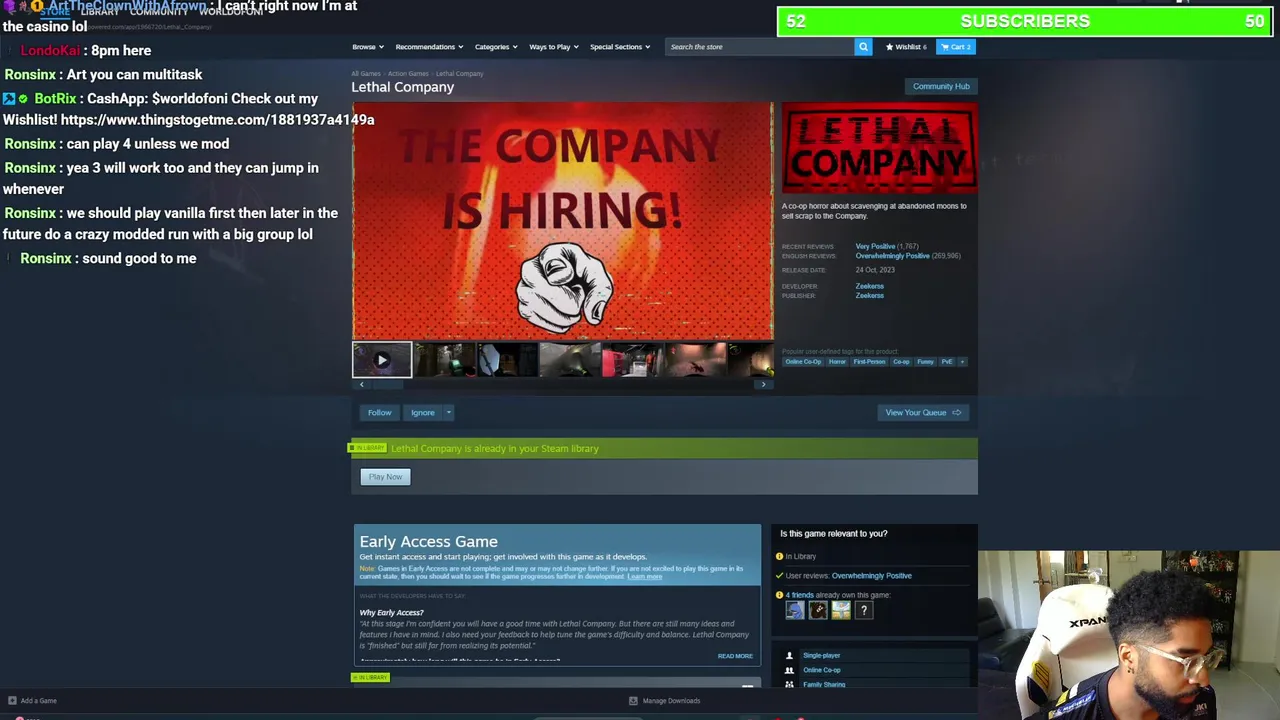Open the Zeekerss publisher link
This screenshot has height=720, width=1280.
pos(869,296)
